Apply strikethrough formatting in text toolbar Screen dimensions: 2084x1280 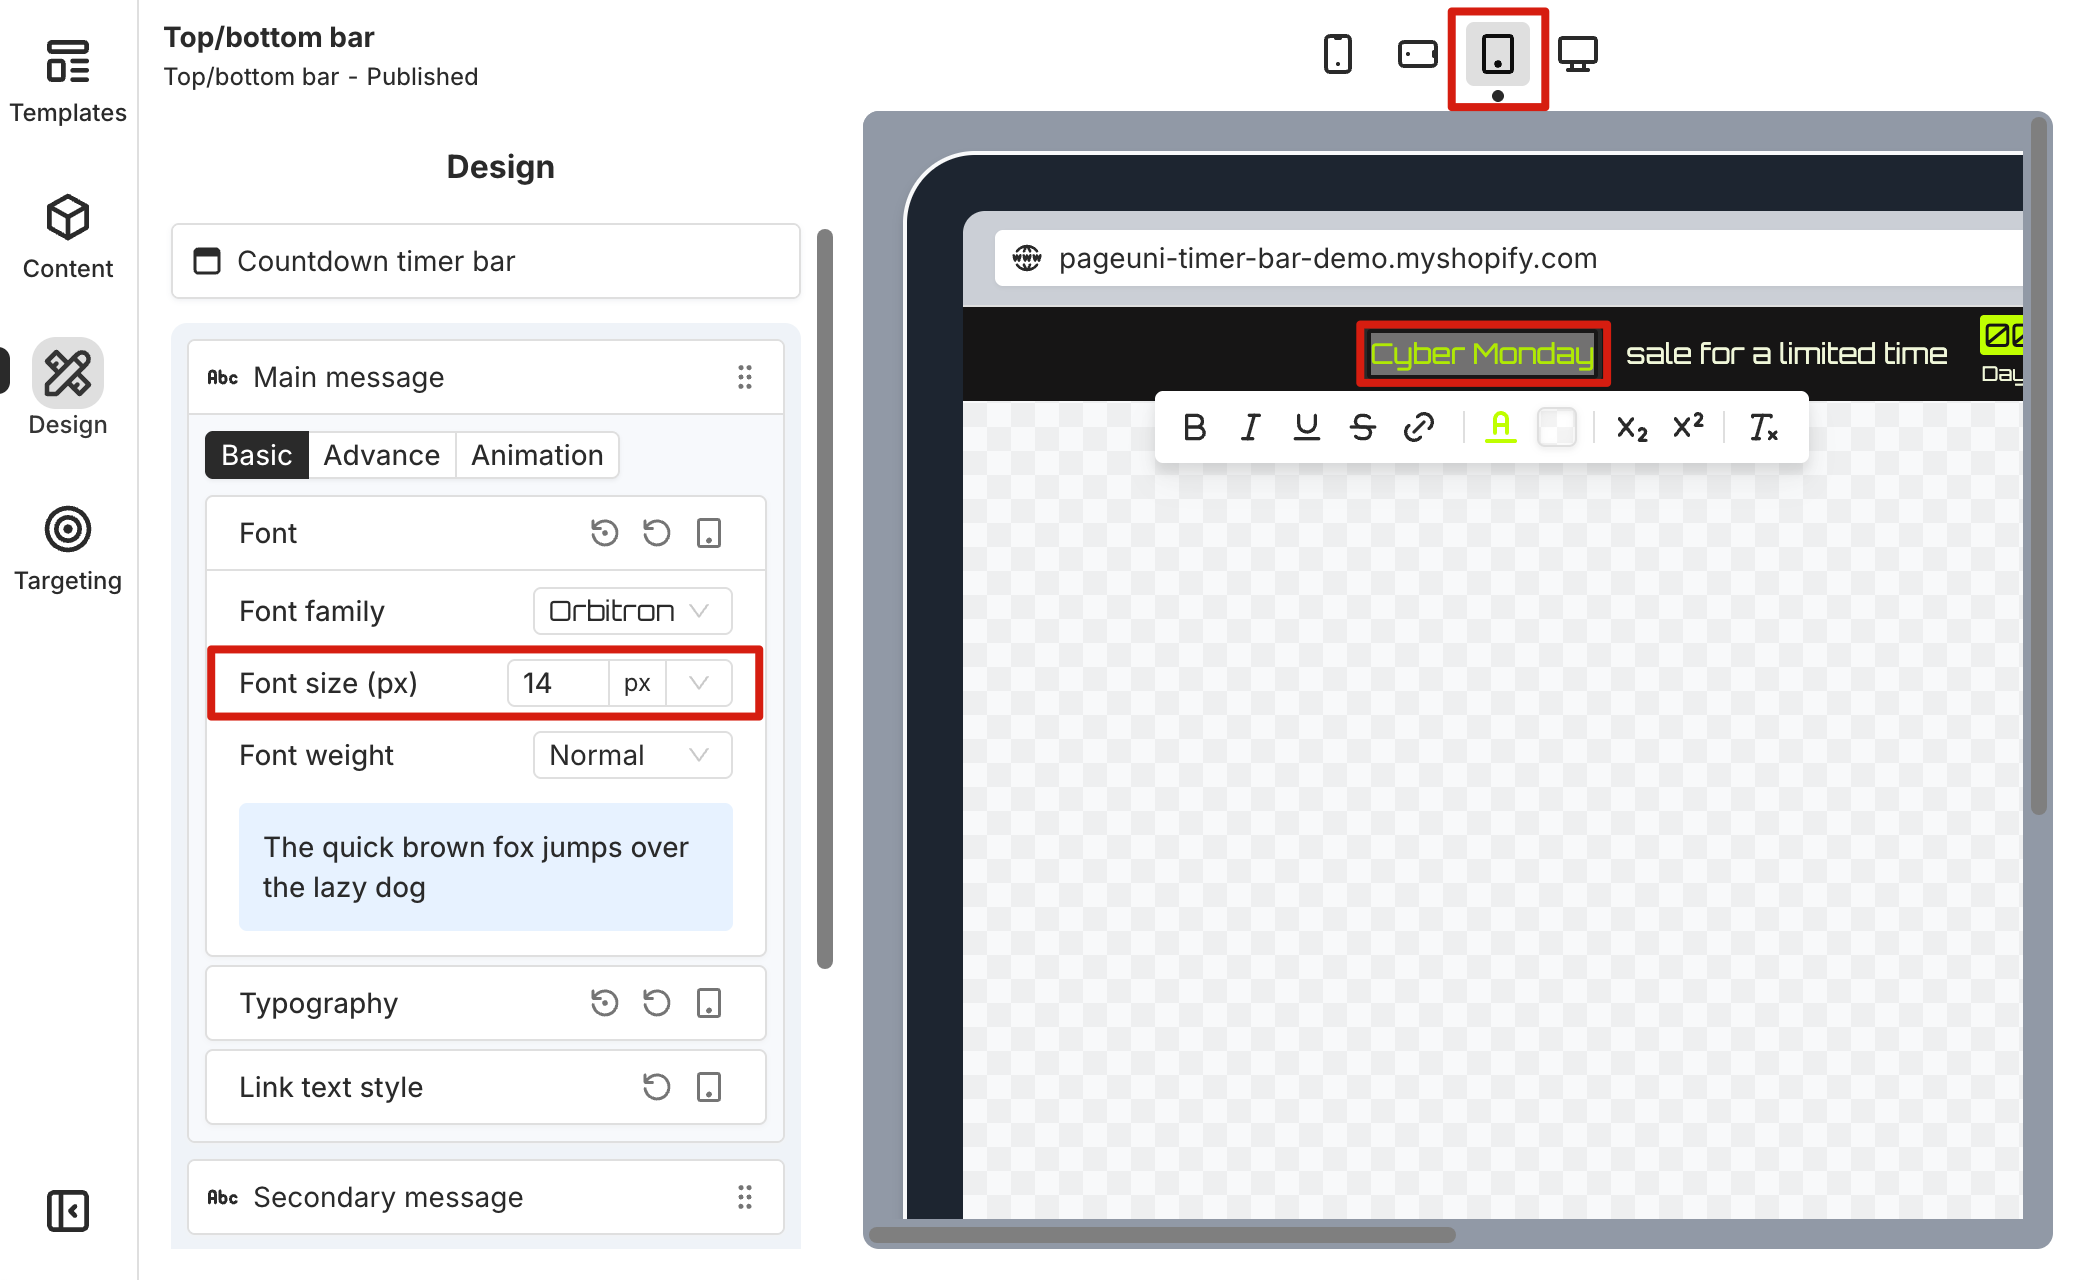1362,427
